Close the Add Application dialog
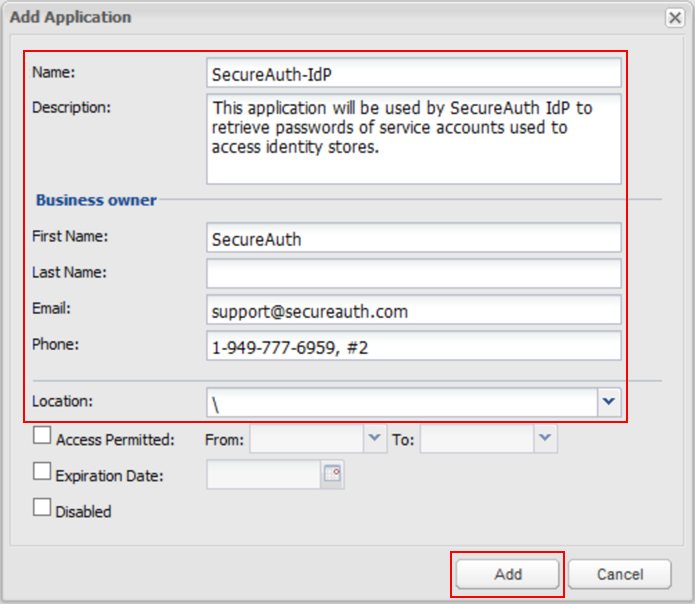This screenshot has width=695, height=604. [x=675, y=18]
